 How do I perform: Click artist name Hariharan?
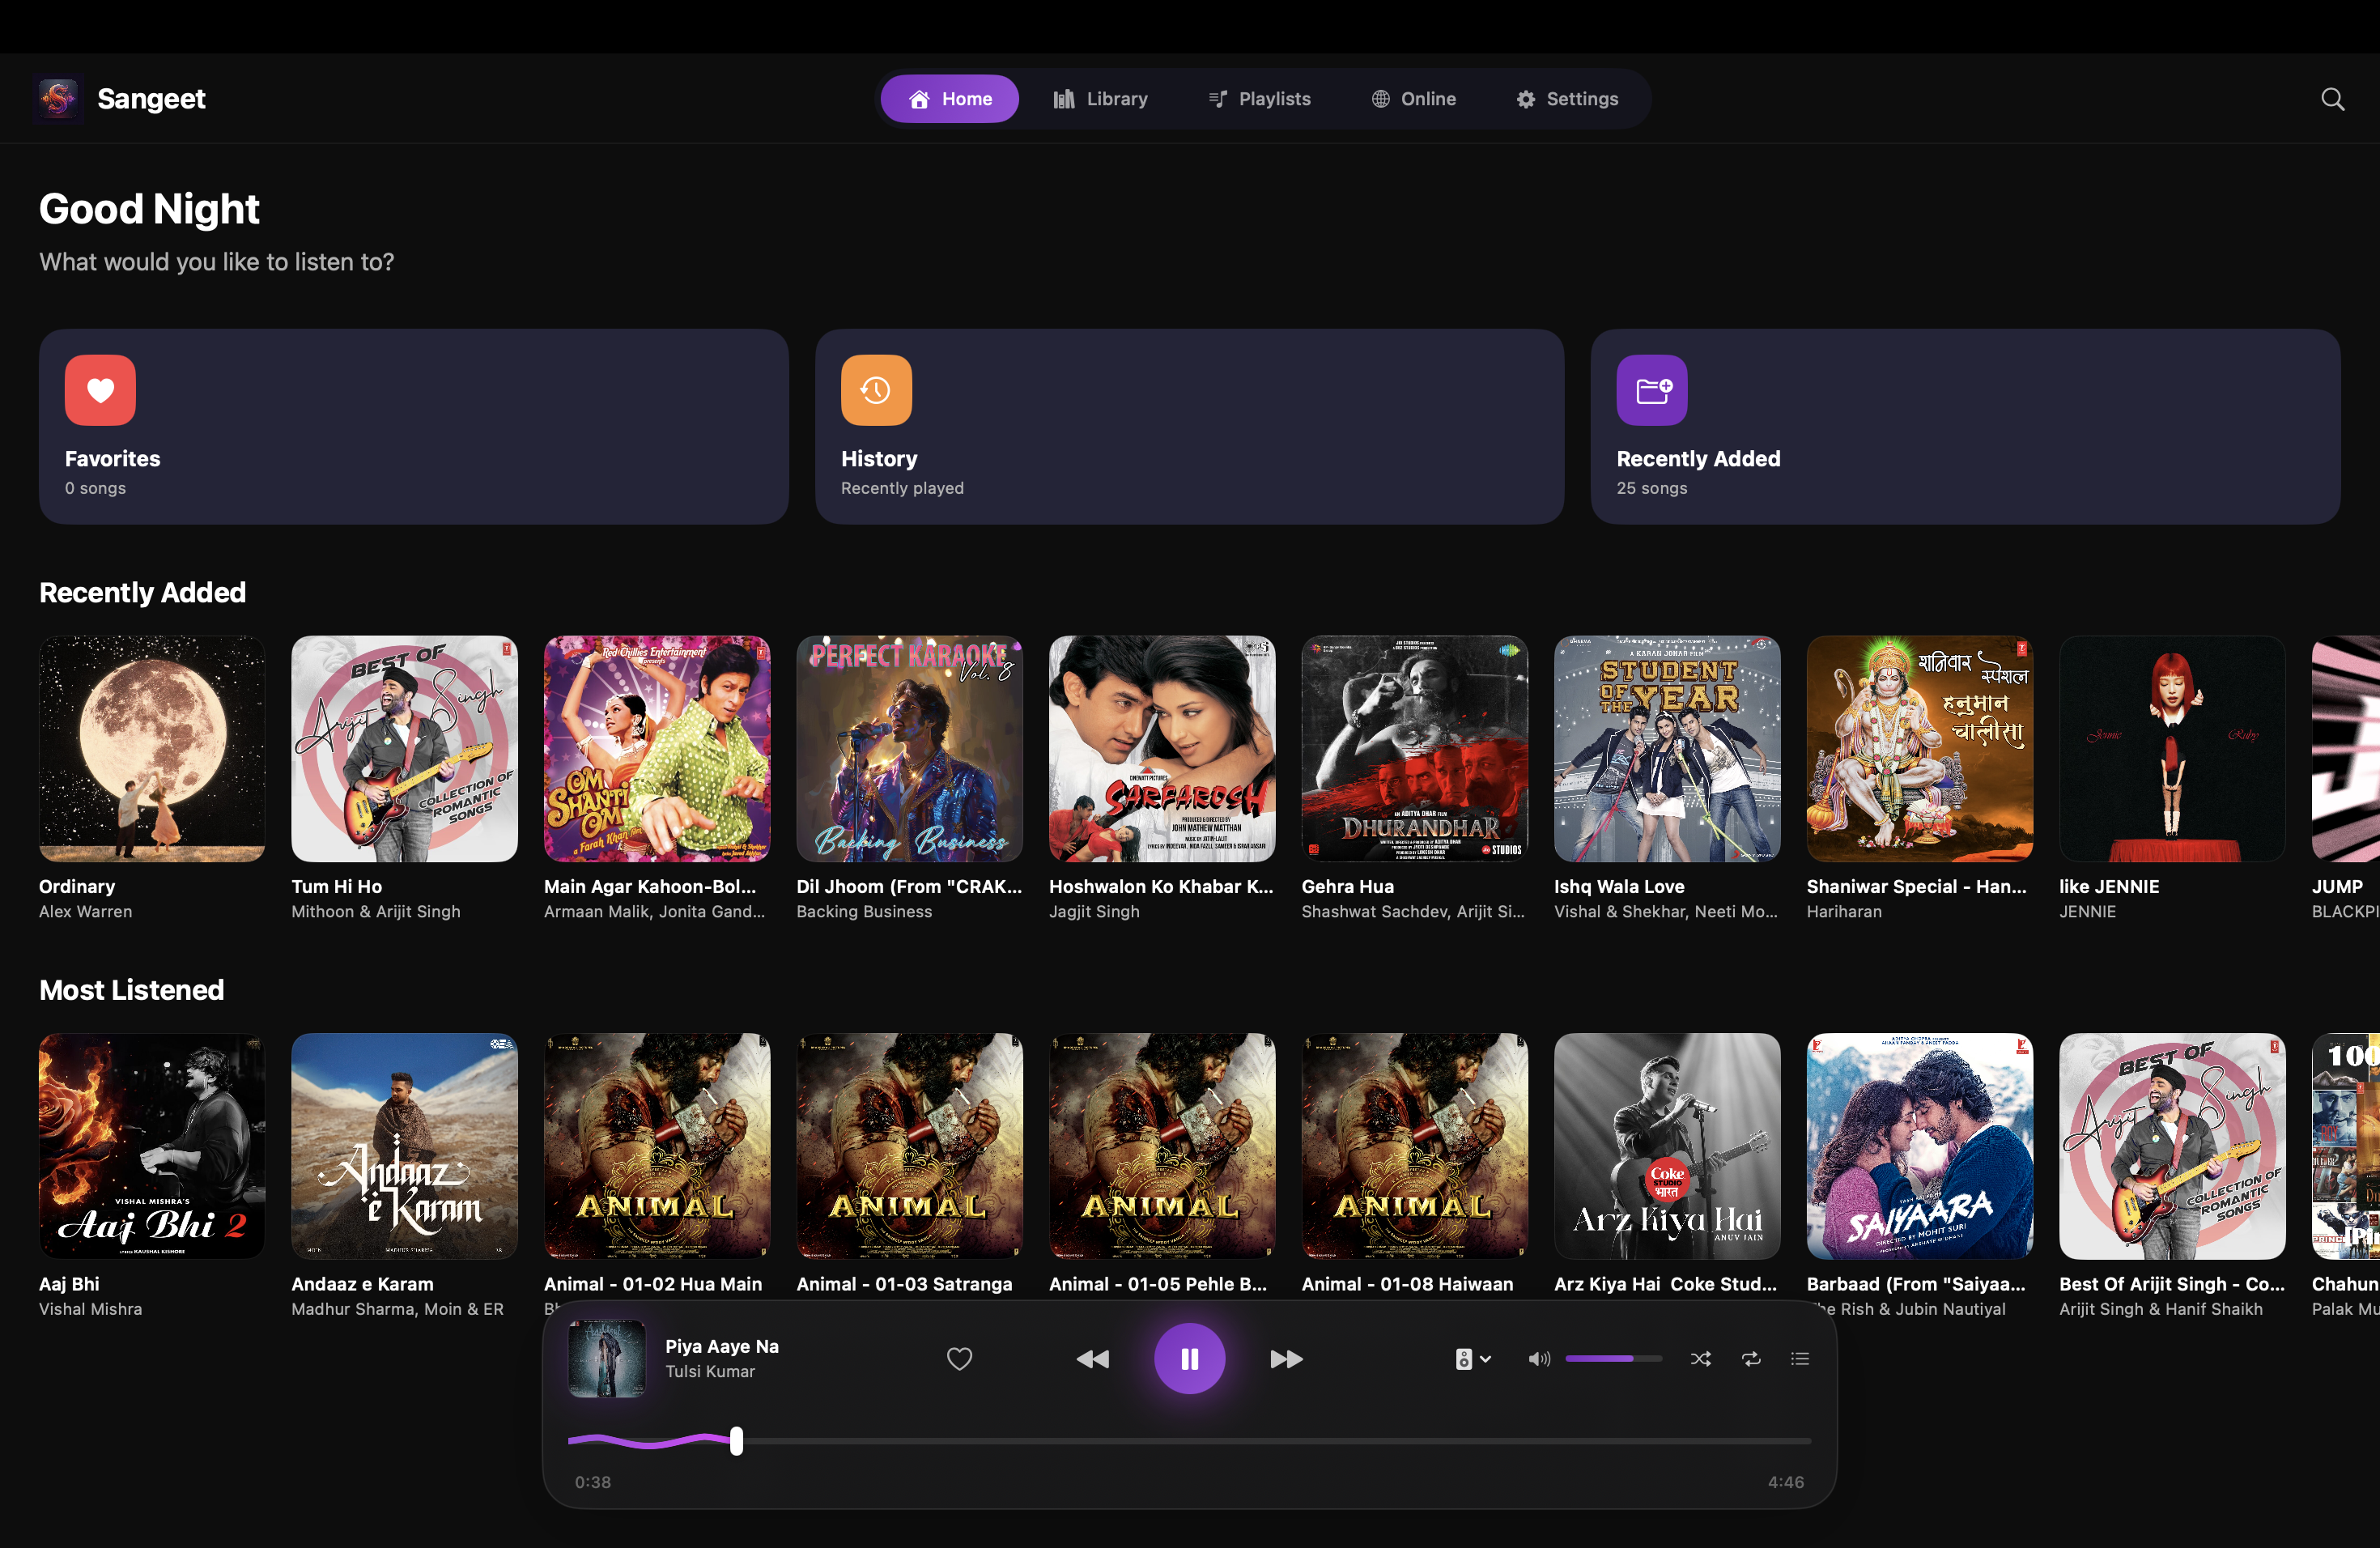coord(1844,912)
